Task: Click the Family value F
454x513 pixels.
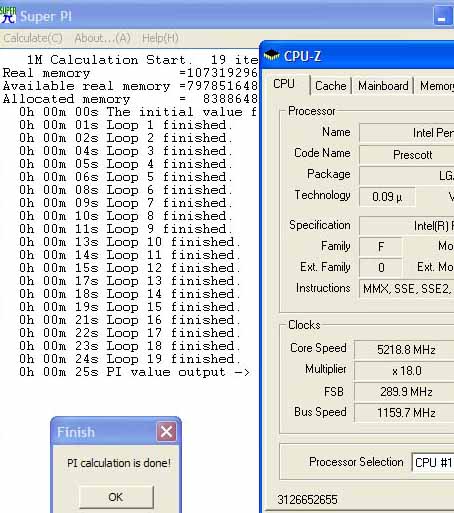Action: point(381,247)
